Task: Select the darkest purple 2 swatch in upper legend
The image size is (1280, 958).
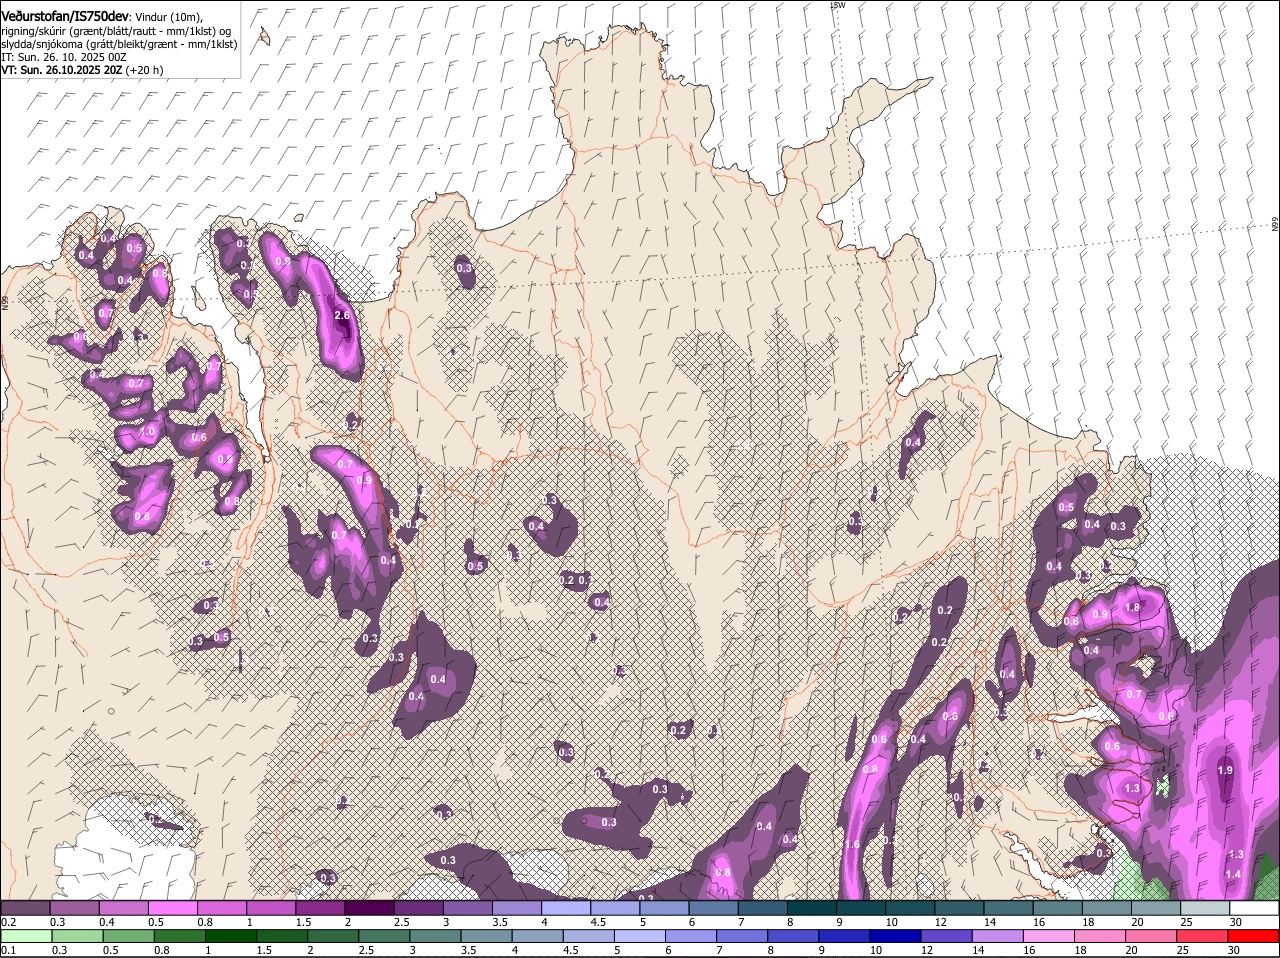Action: (x=368, y=908)
